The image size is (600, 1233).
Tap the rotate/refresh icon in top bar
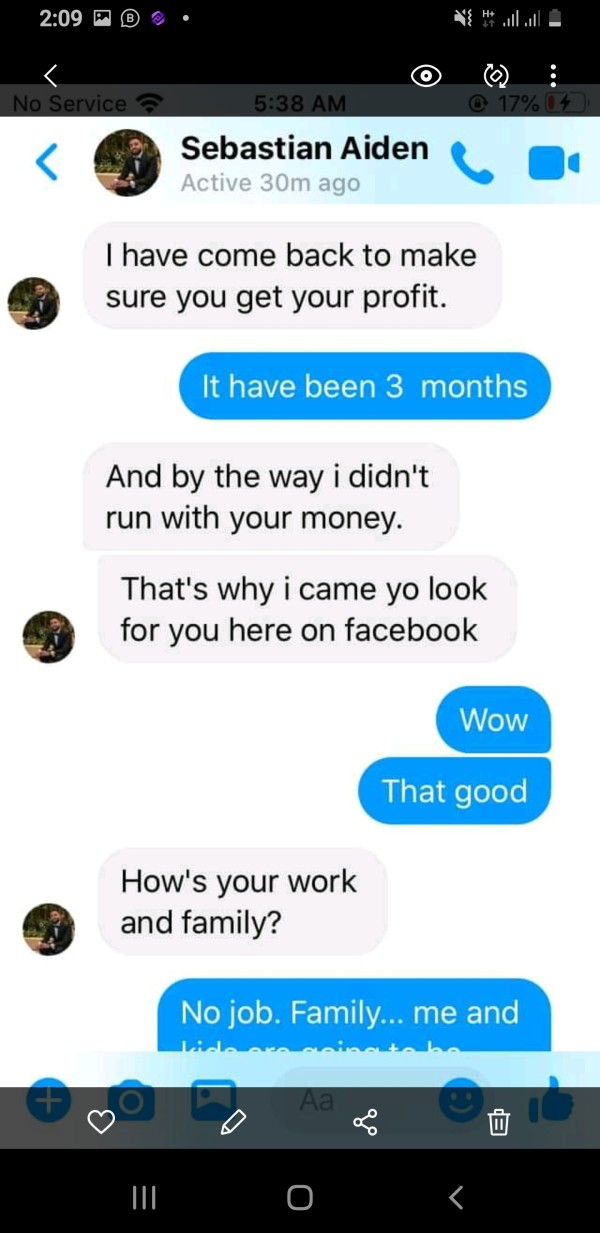[x=495, y=76]
